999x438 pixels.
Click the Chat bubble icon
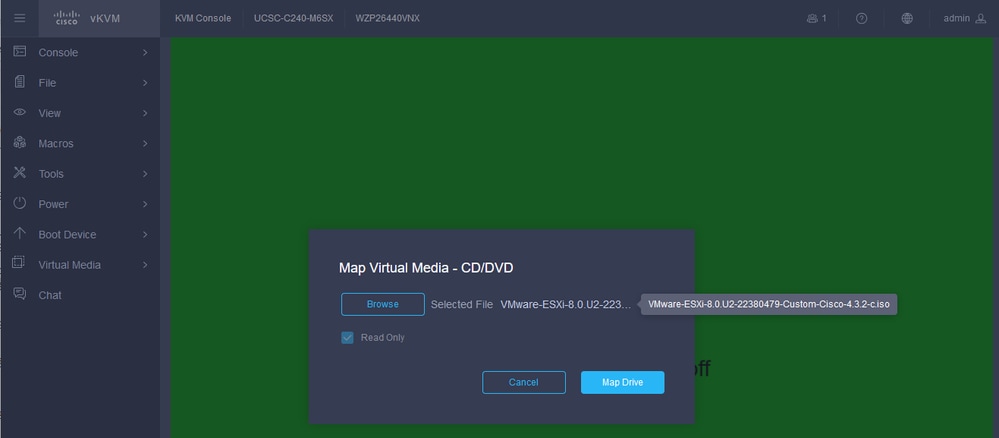tap(20, 294)
